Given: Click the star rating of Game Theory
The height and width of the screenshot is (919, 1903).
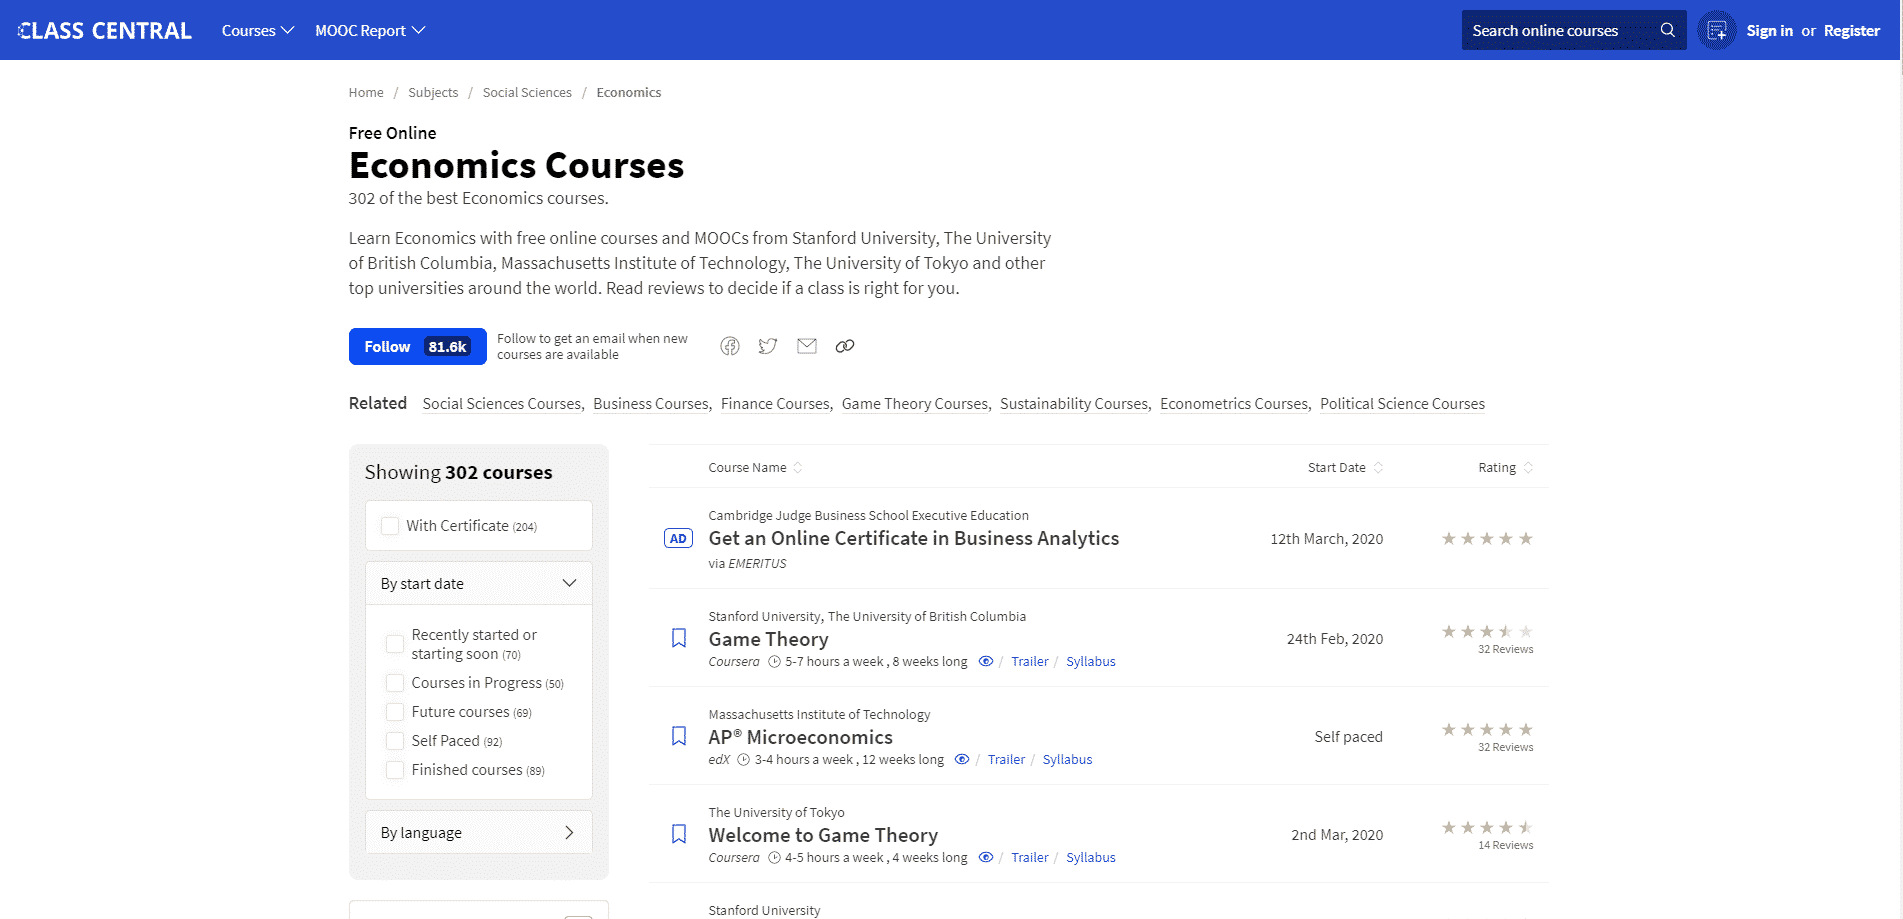Looking at the screenshot, I should [1487, 631].
